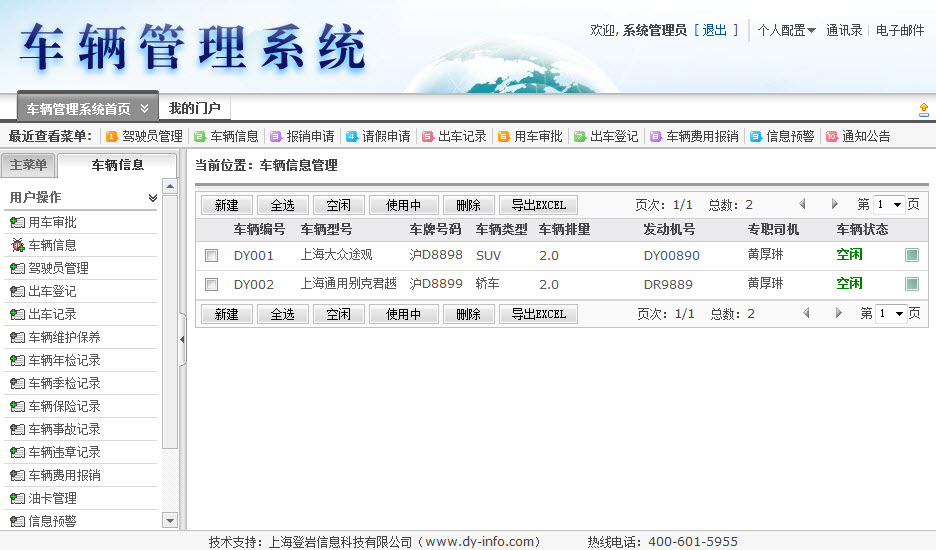Image resolution: width=936 pixels, height=550 pixels.
Task: Click the 退出 logout link
Action: tap(715, 30)
